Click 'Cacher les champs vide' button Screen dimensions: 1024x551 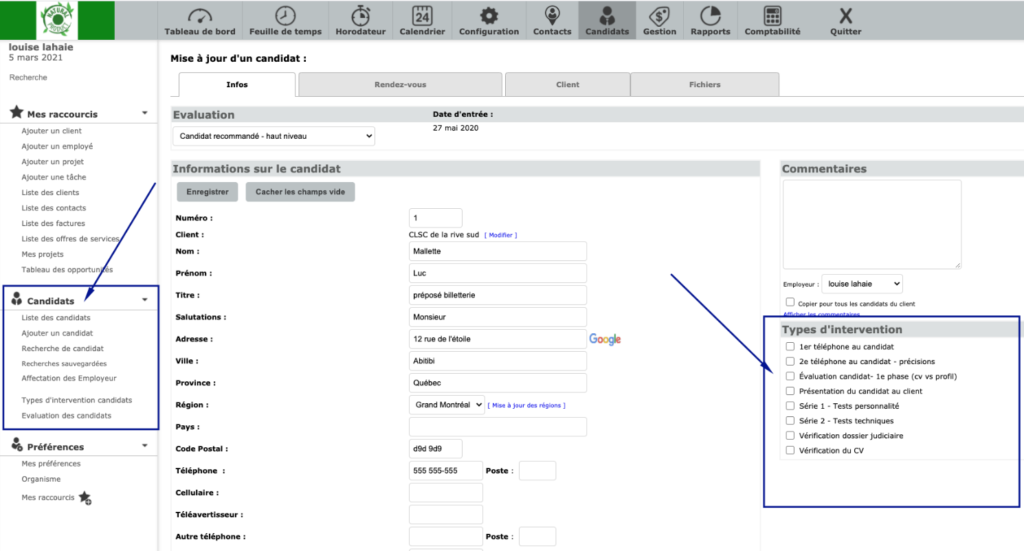pyautogui.click(x=301, y=191)
